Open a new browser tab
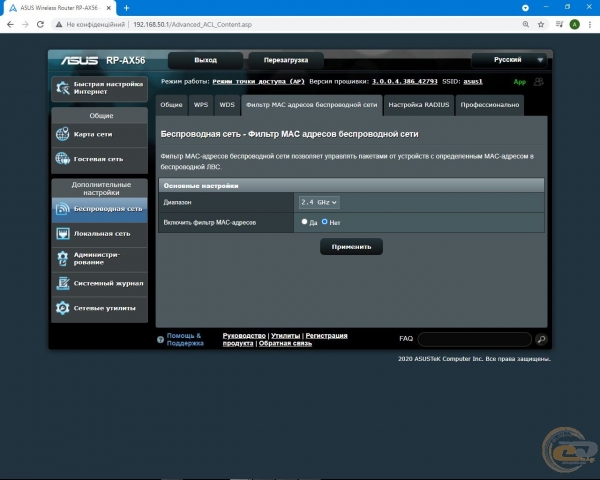 tap(127, 8)
